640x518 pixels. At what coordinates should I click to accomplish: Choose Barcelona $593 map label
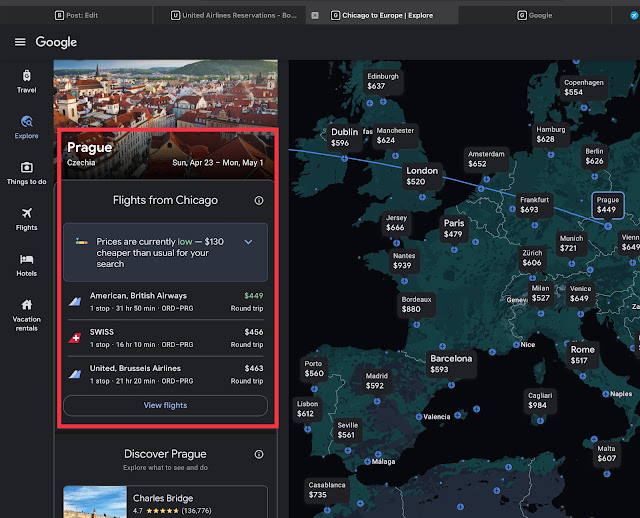click(x=451, y=364)
